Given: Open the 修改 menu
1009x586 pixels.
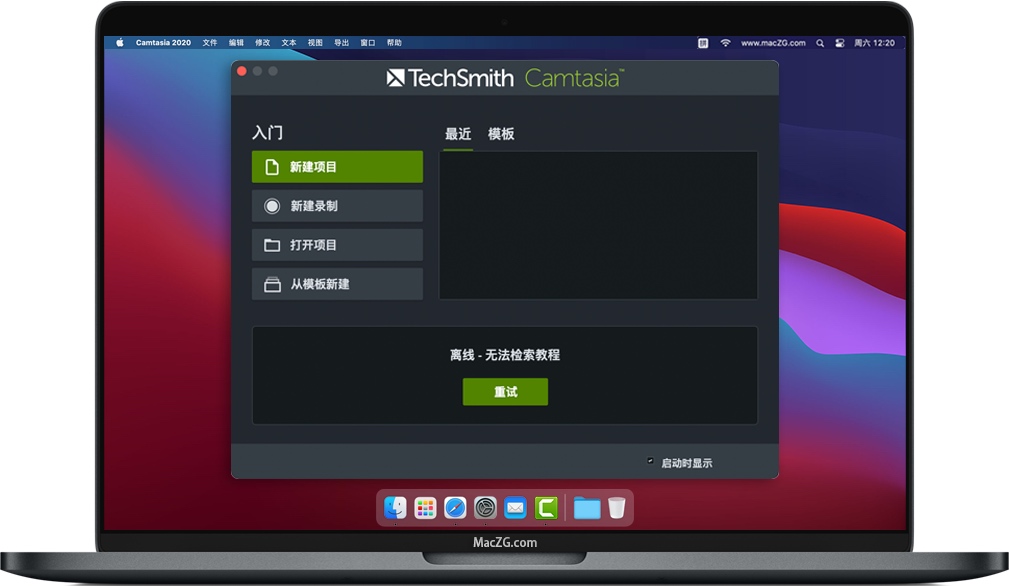Looking at the screenshot, I should coord(263,43).
